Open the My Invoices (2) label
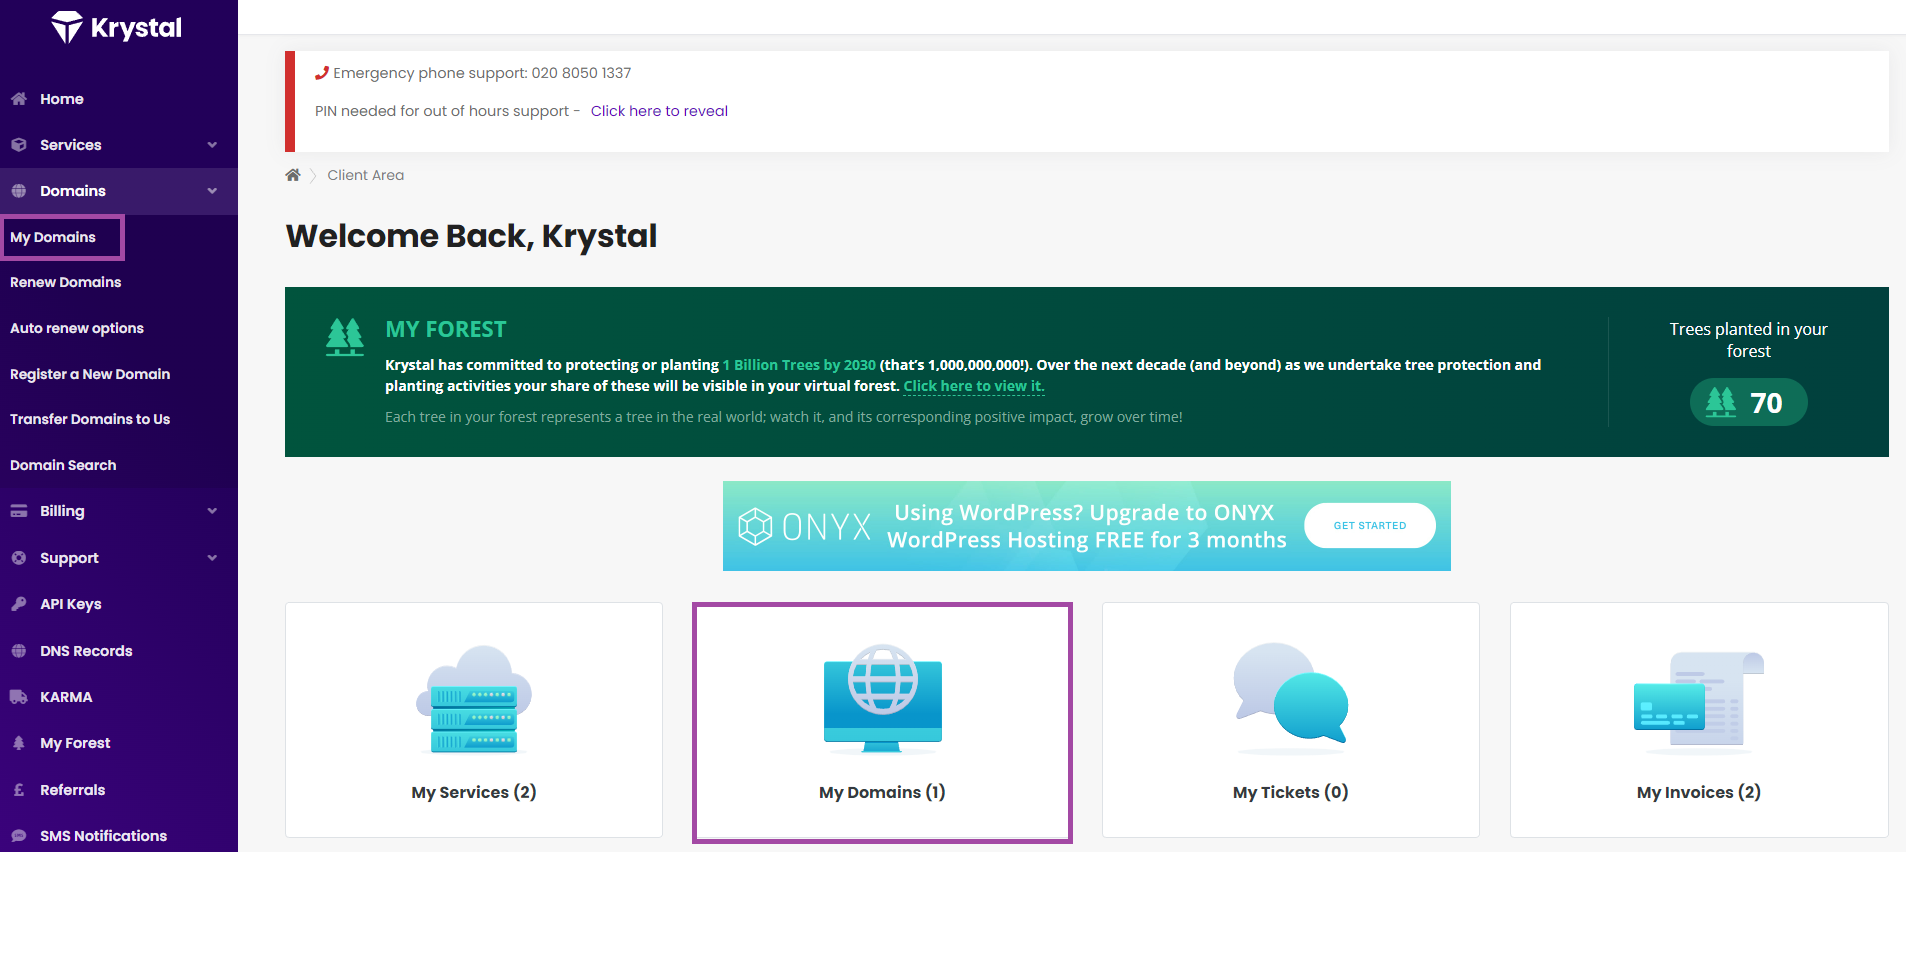 pyautogui.click(x=1699, y=792)
